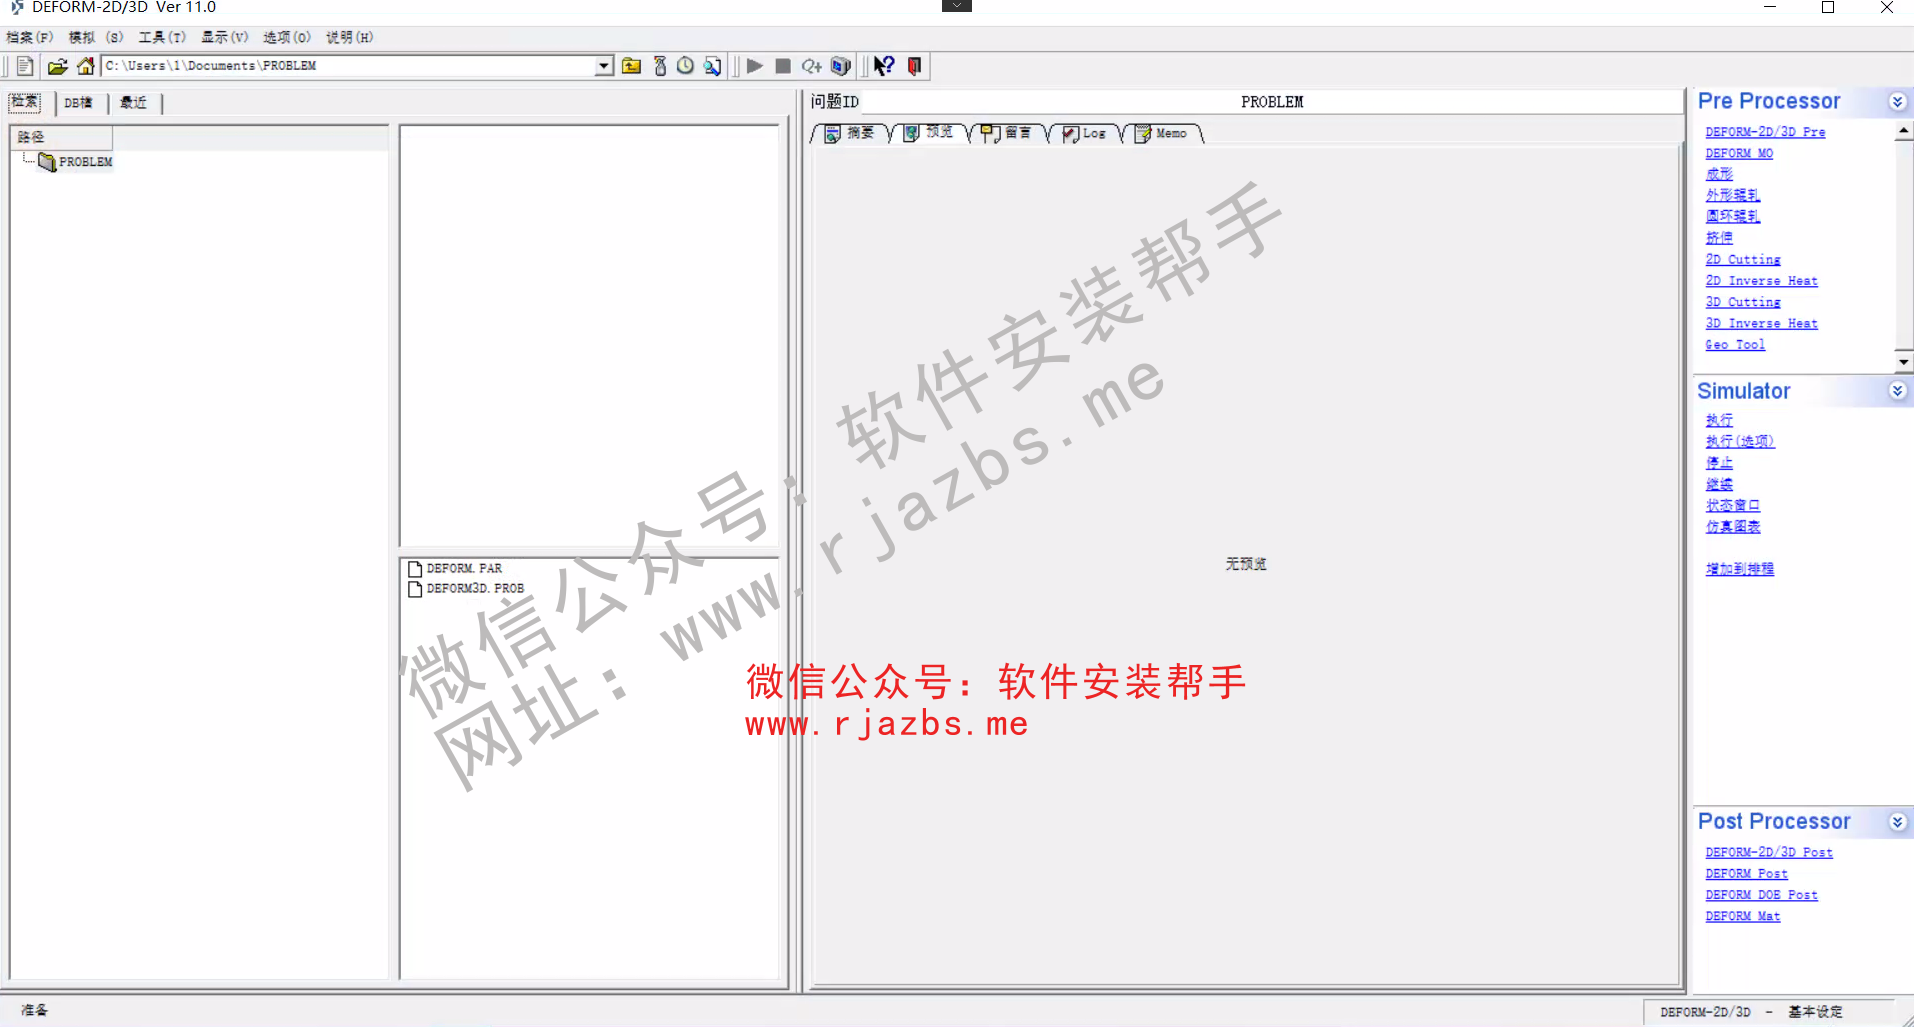Click the 执行(选项) link
The image size is (1914, 1027).
point(1740,441)
